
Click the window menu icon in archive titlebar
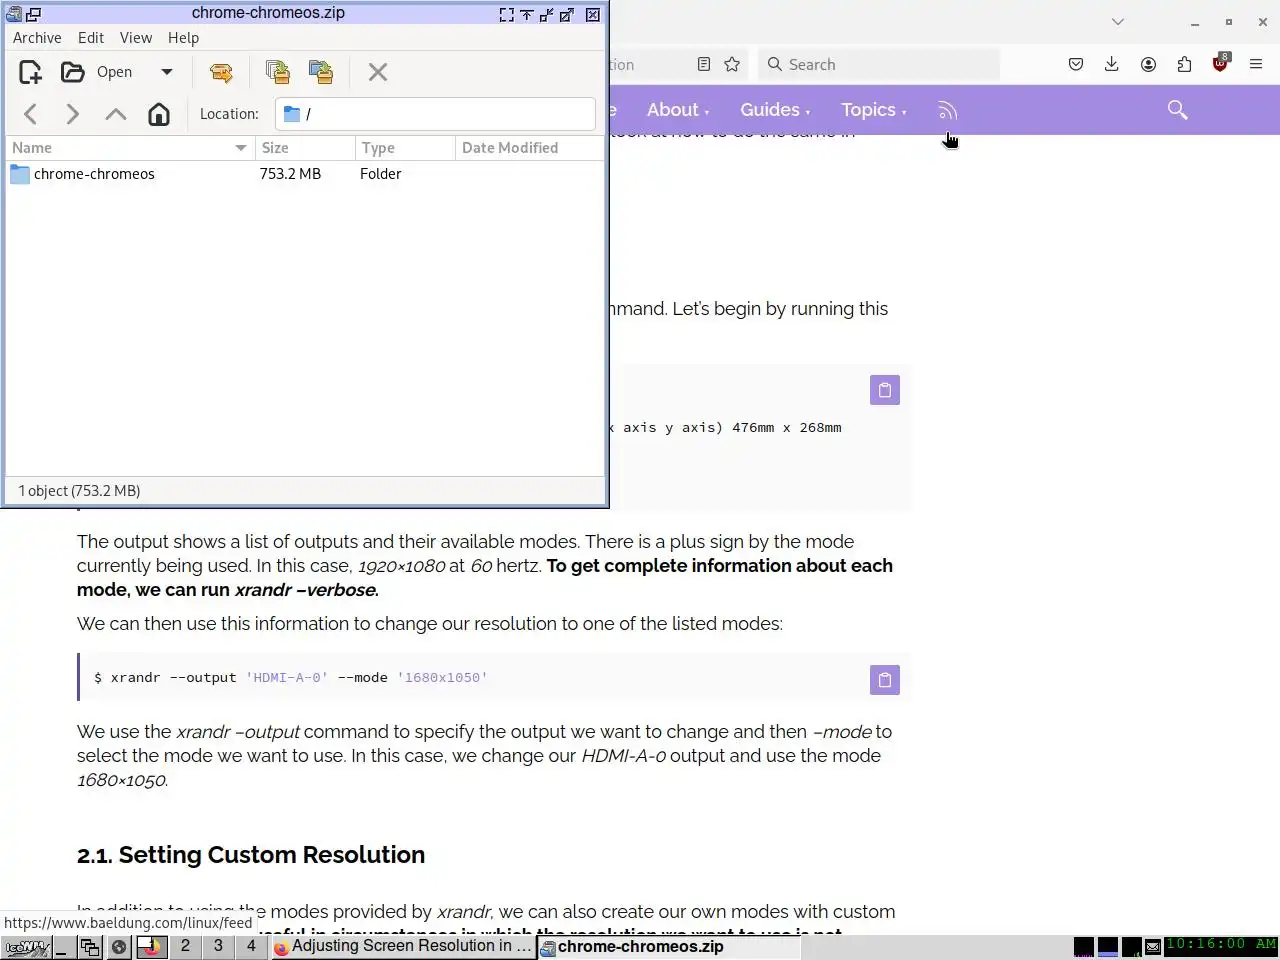pos(13,14)
